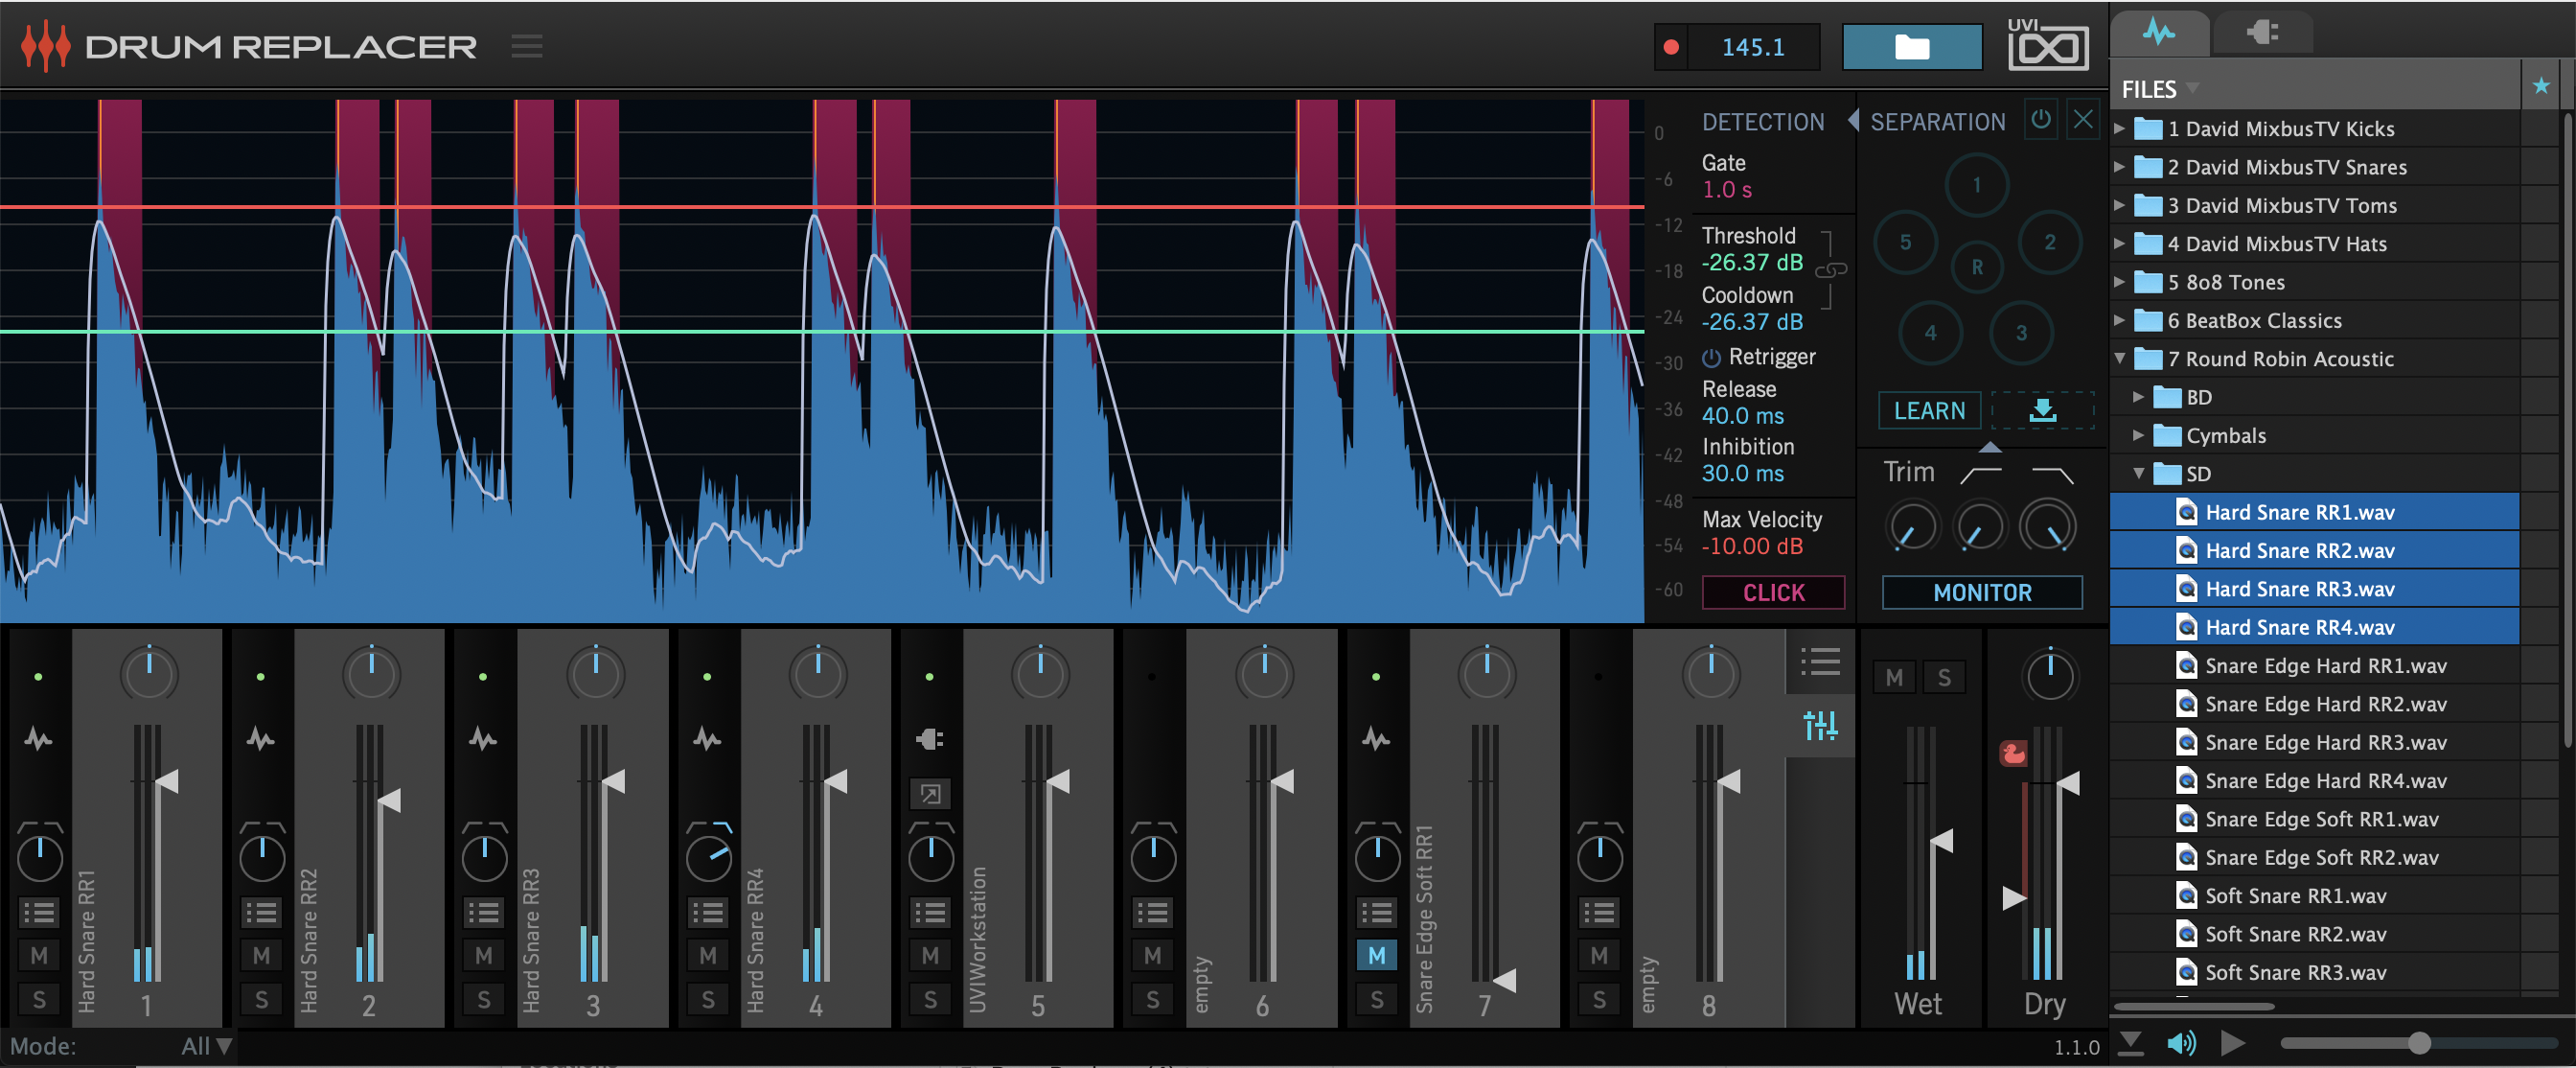Switch to the waveform files tab

coord(2159,32)
